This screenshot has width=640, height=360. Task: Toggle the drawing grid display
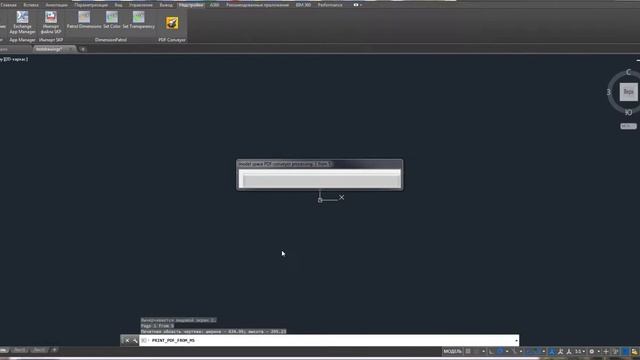[x=468, y=351]
